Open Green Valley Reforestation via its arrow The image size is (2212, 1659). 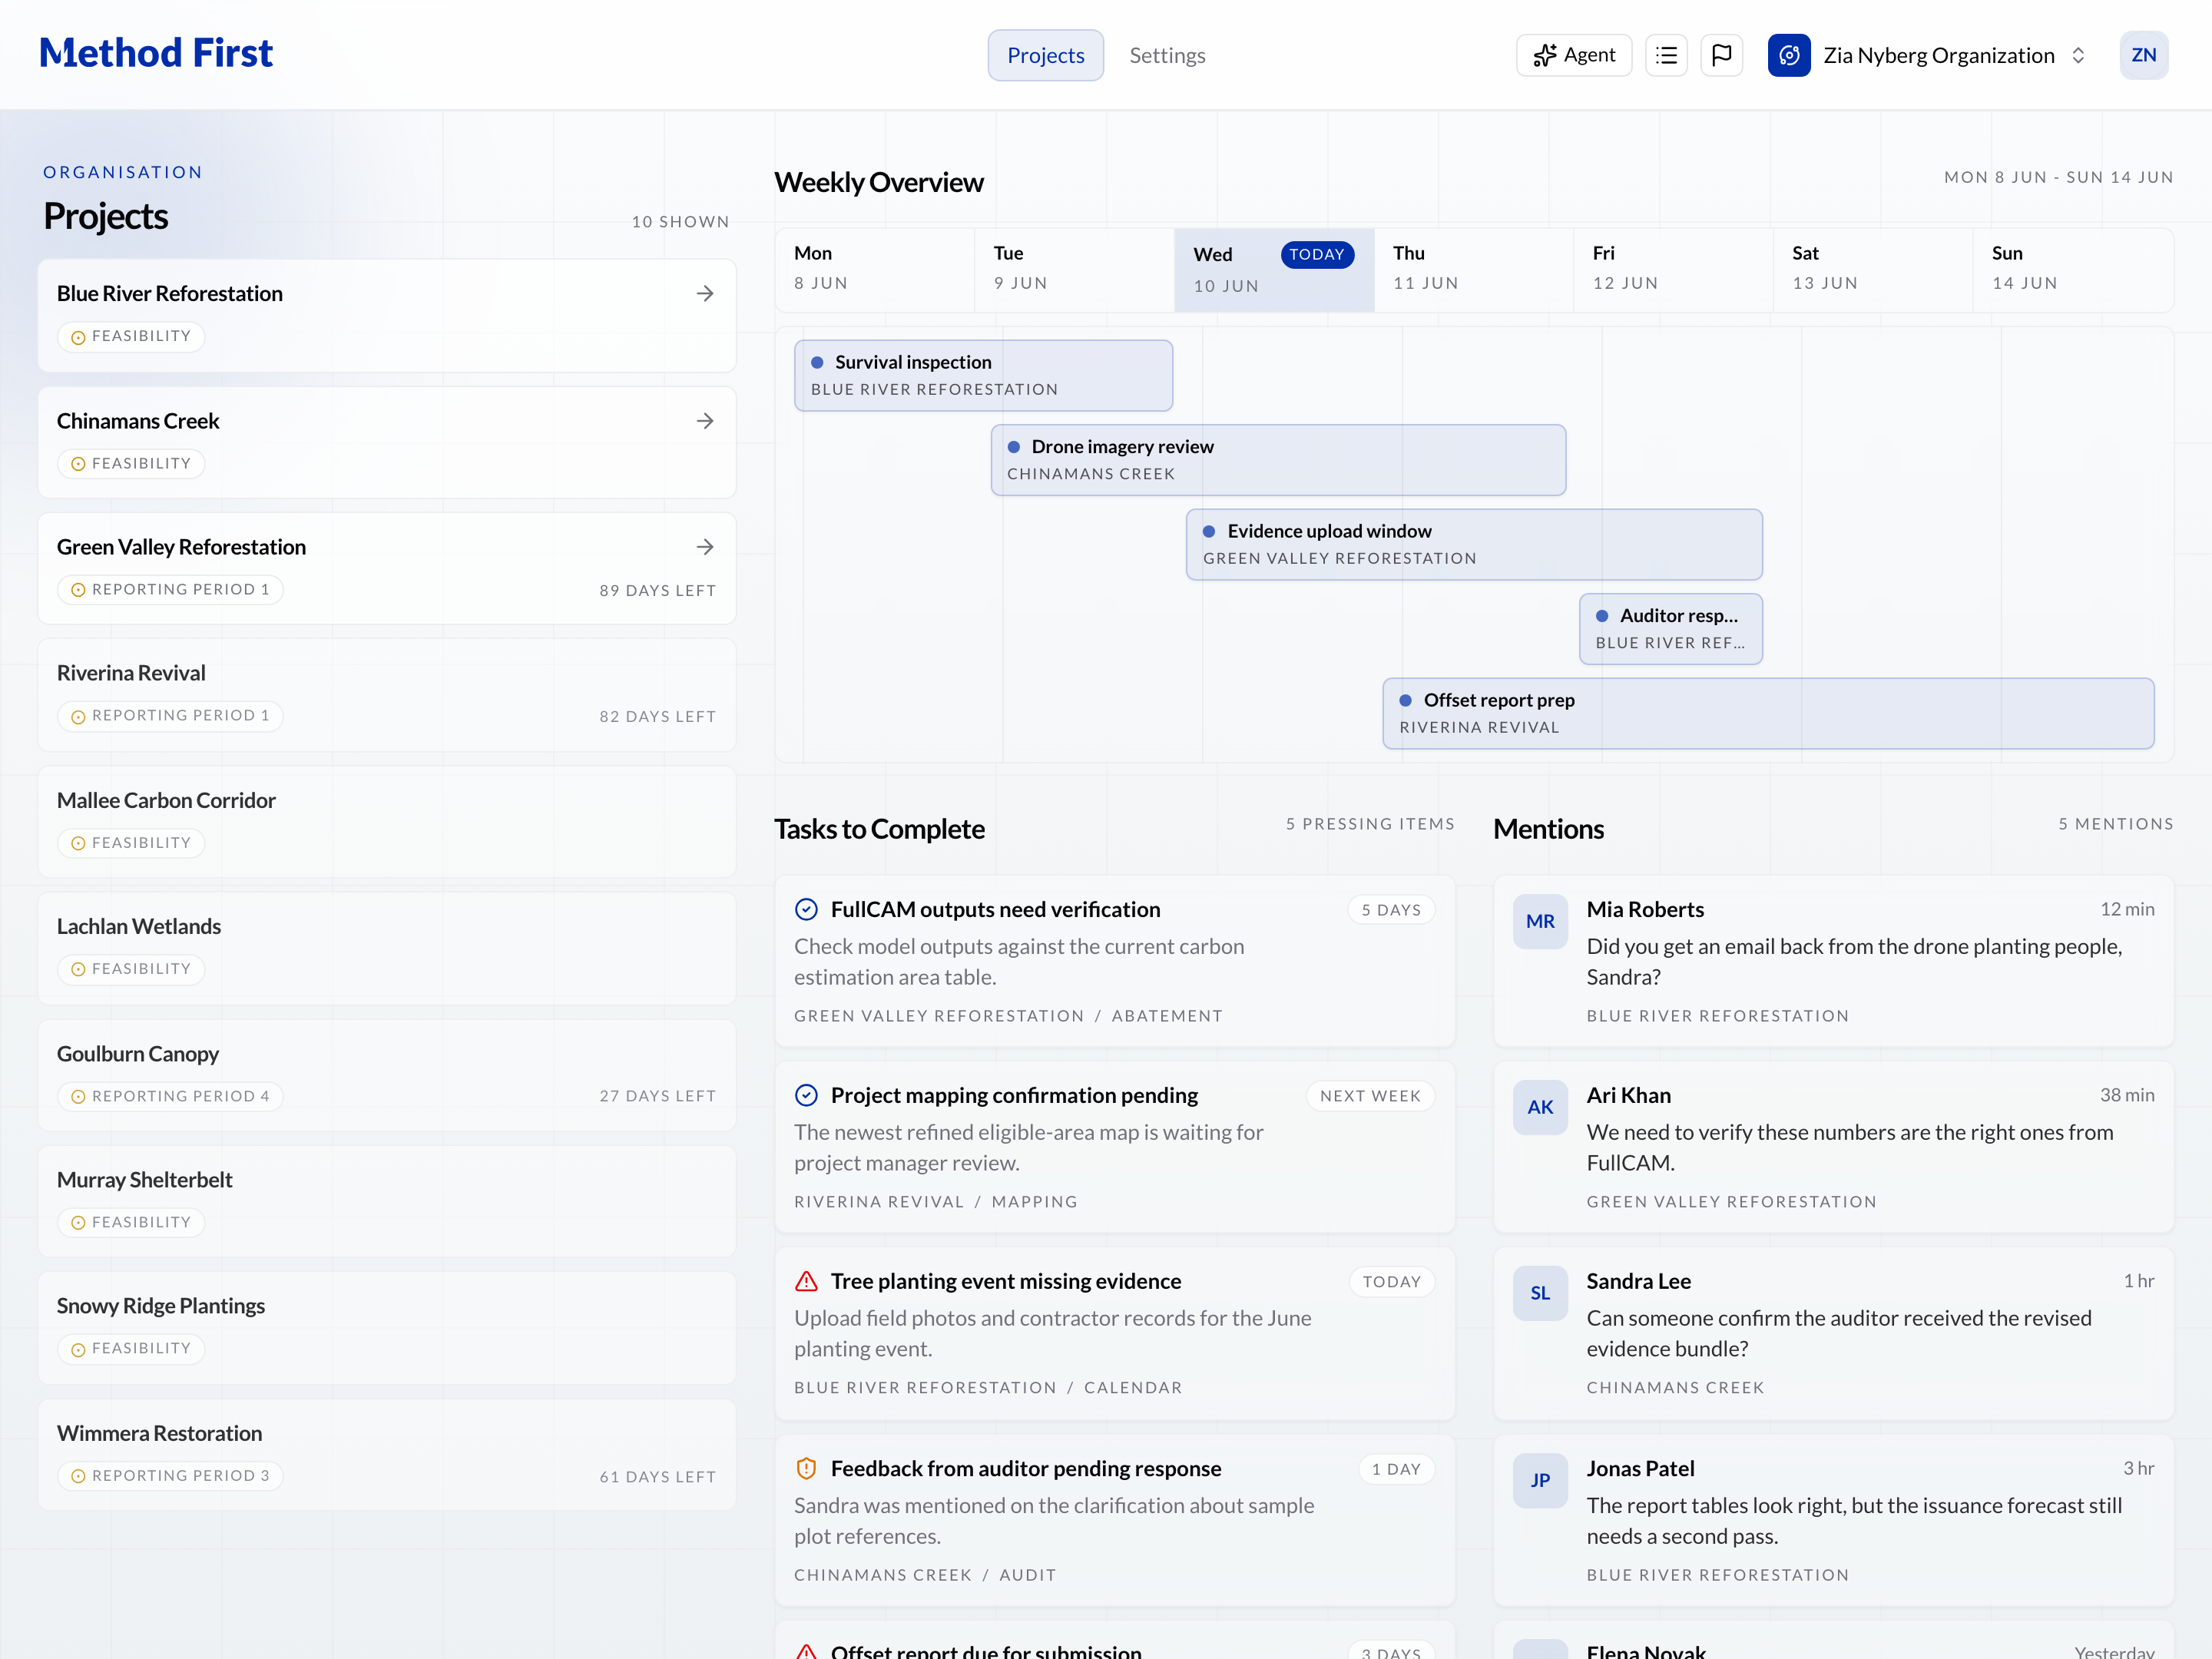click(705, 547)
